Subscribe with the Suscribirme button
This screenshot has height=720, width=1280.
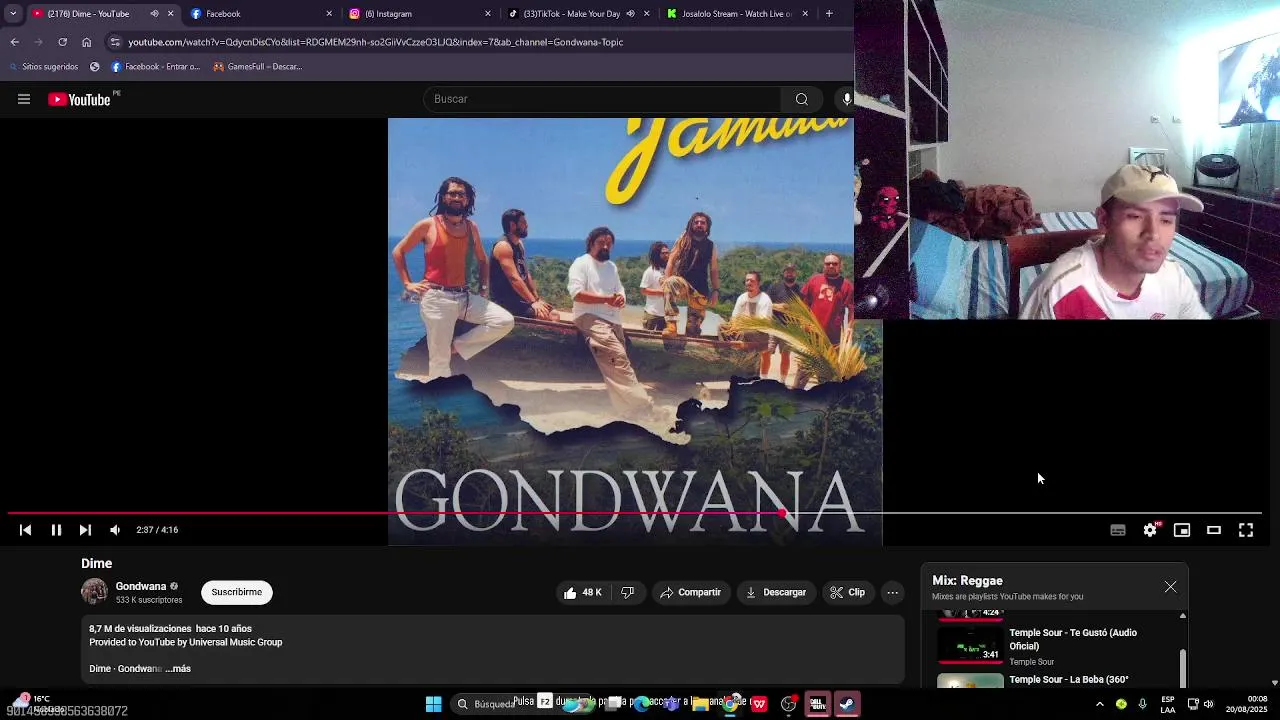point(237,592)
